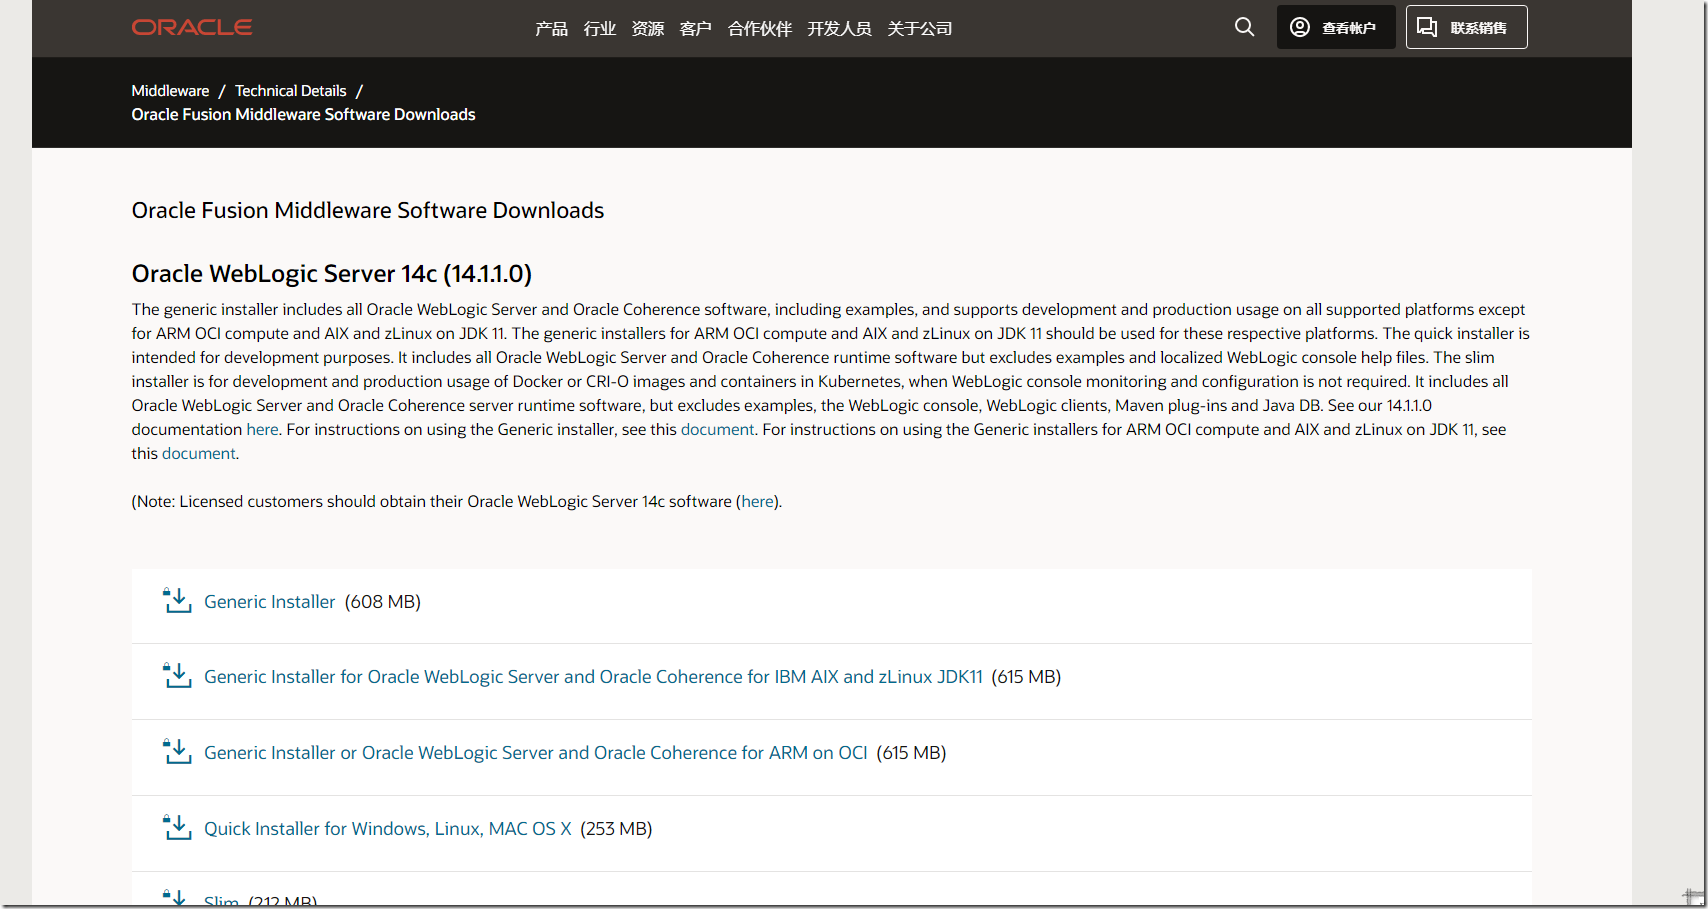
Task: Open licensed customers 'here' link
Action: tap(757, 501)
